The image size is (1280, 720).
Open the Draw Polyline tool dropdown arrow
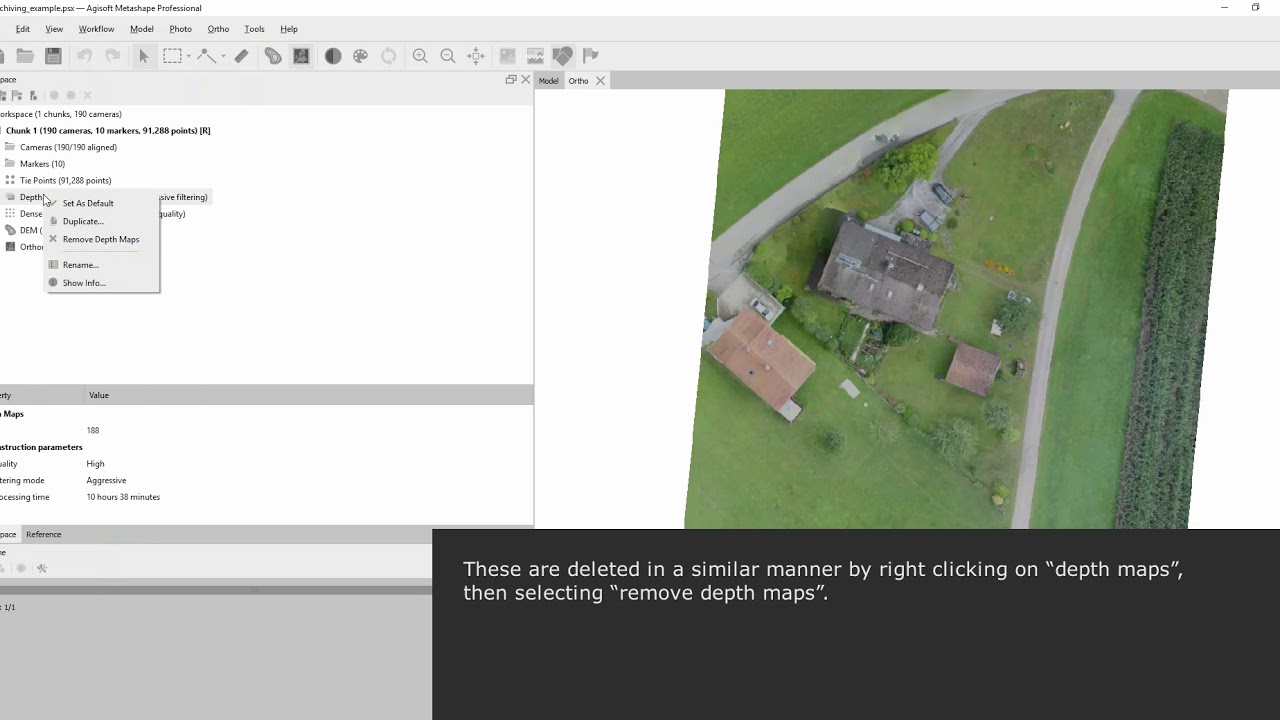(222, 57)
